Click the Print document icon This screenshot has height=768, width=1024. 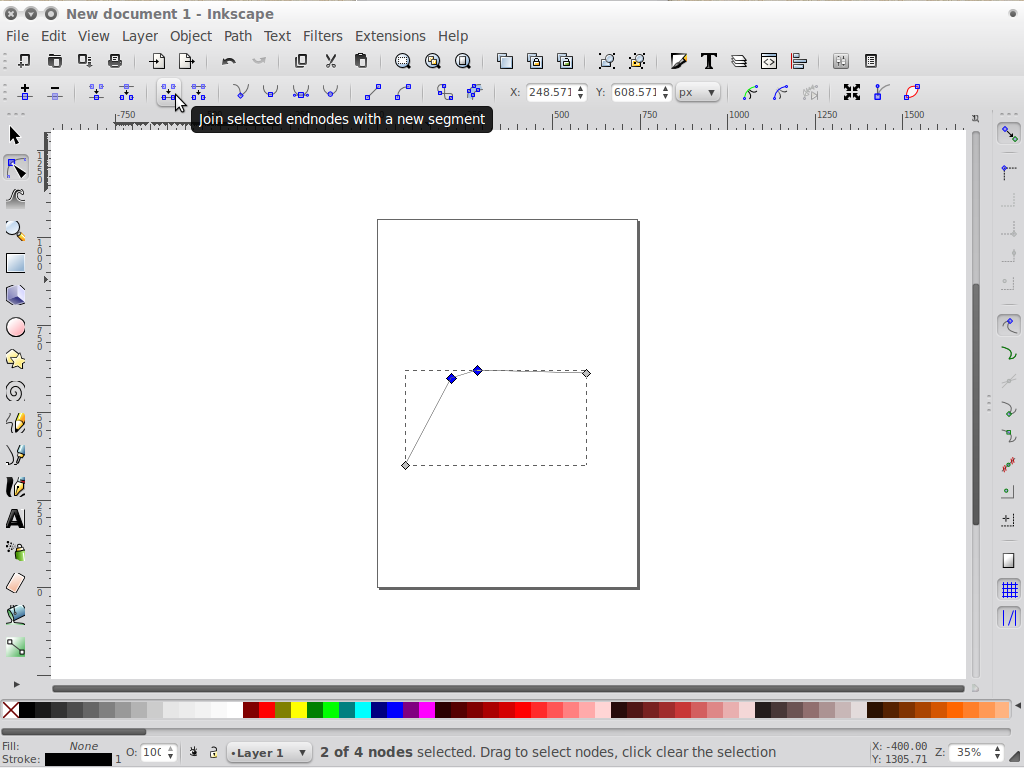click(115, 61)
